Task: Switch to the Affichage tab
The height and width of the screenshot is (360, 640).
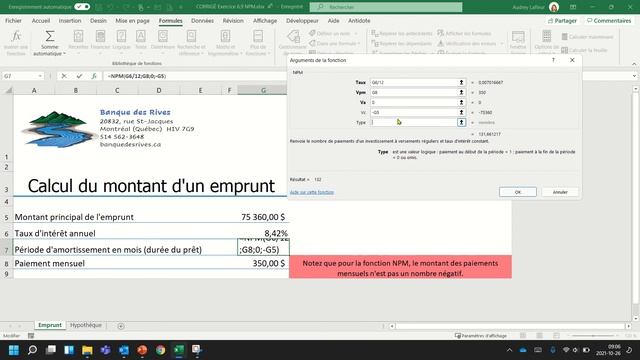Action: coord(265,20)
